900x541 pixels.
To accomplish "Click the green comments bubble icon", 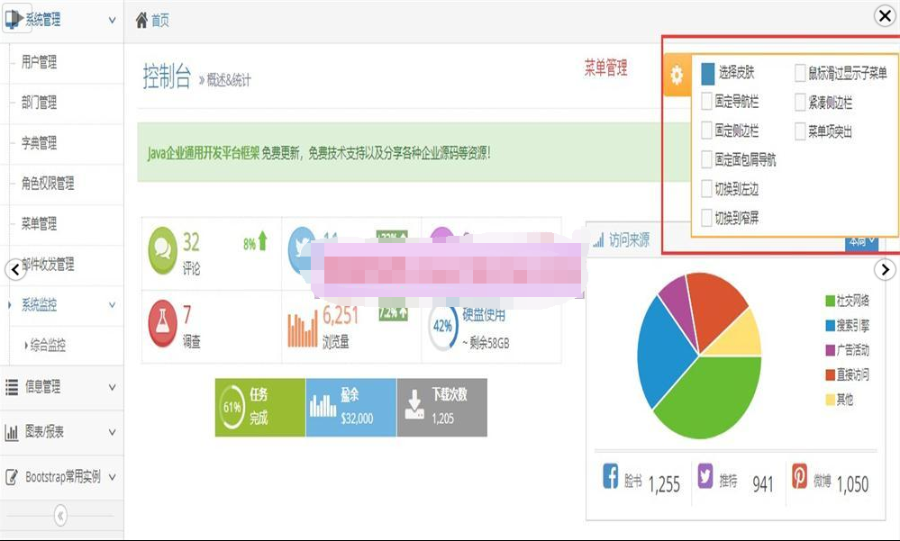I will pyautogui.click(x=162, y=251).
